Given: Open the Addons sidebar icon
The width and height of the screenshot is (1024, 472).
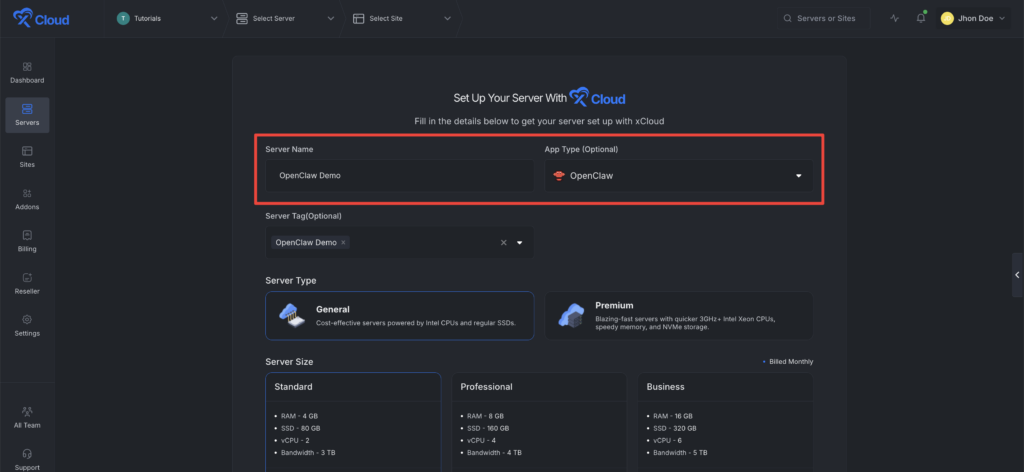Looking at the screenshot, I should pos(27,198).
